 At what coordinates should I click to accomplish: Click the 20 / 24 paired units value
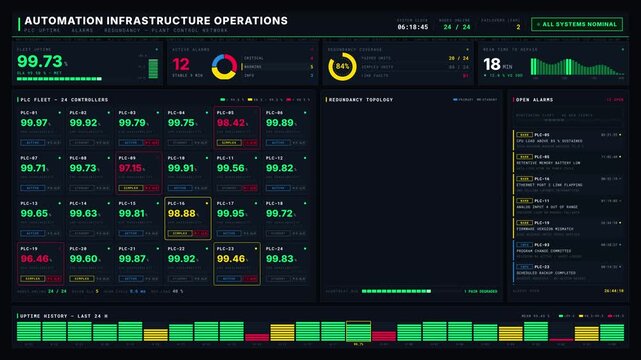(459, 58)
